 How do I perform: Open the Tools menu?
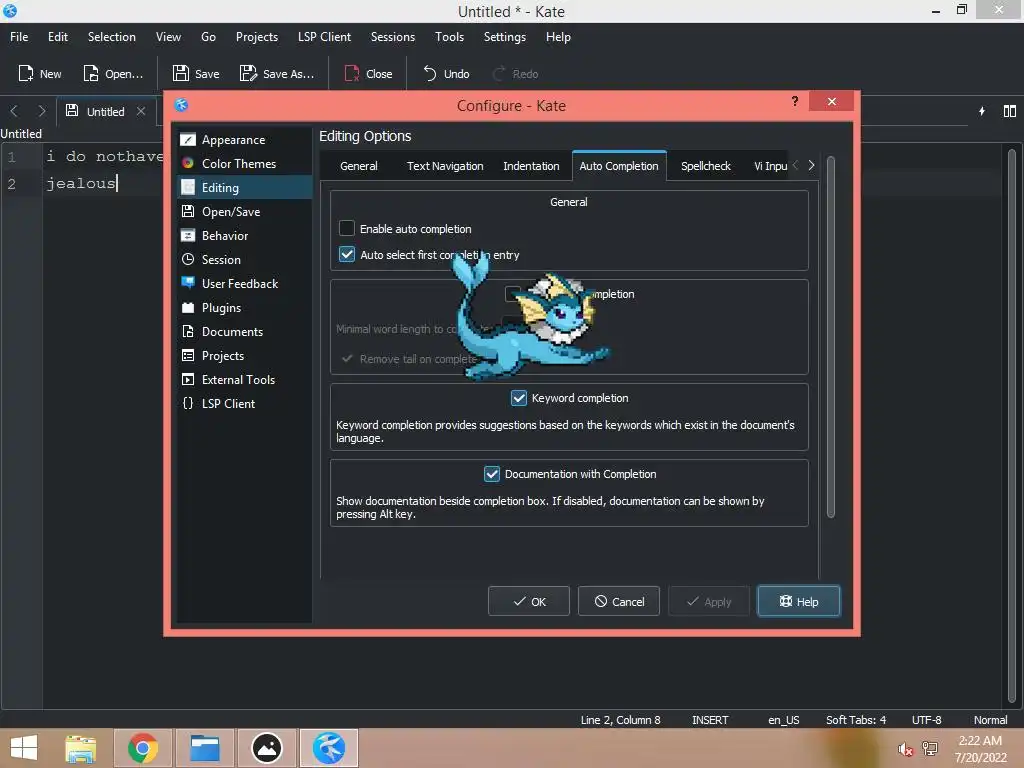pyautogui.click(x=449, y=37)
